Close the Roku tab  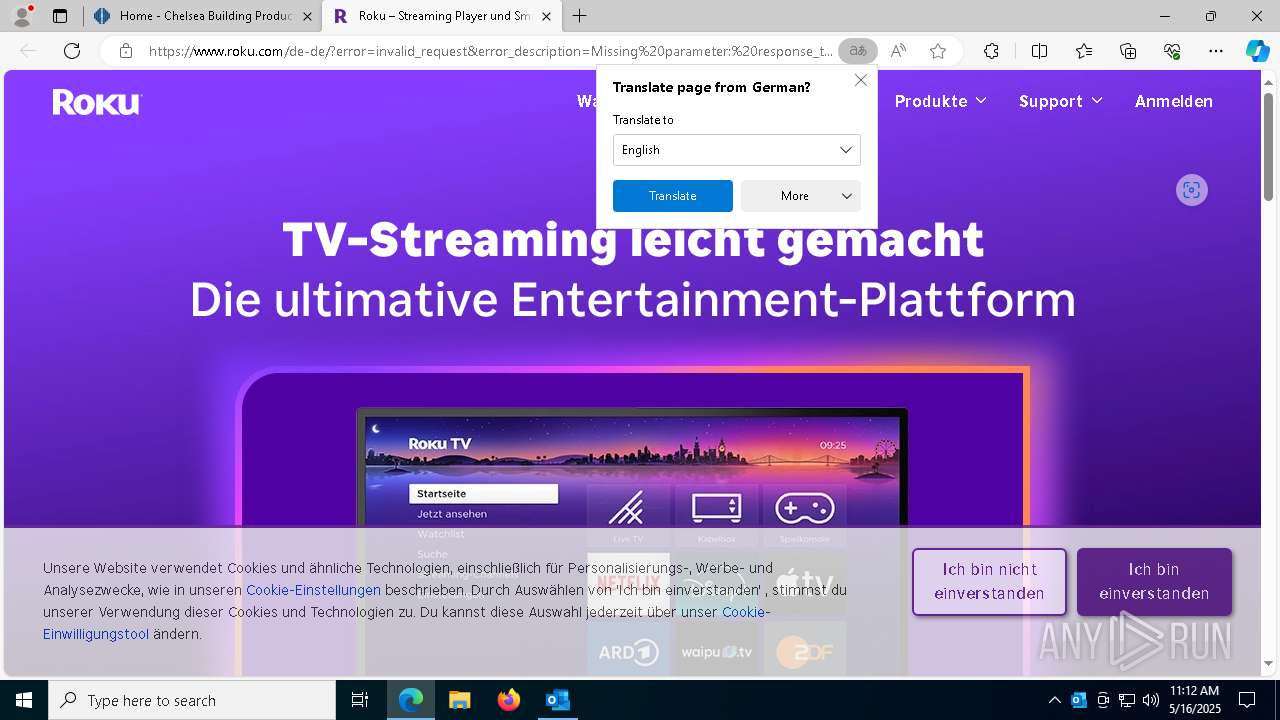coord(545,16)
